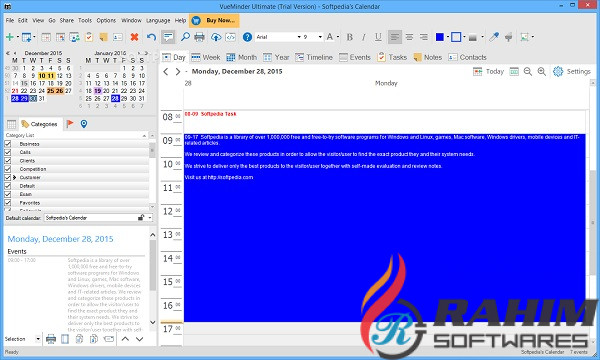Click the magnifier search icon
This screenshot has height=360, width=600.
point(185,37)
